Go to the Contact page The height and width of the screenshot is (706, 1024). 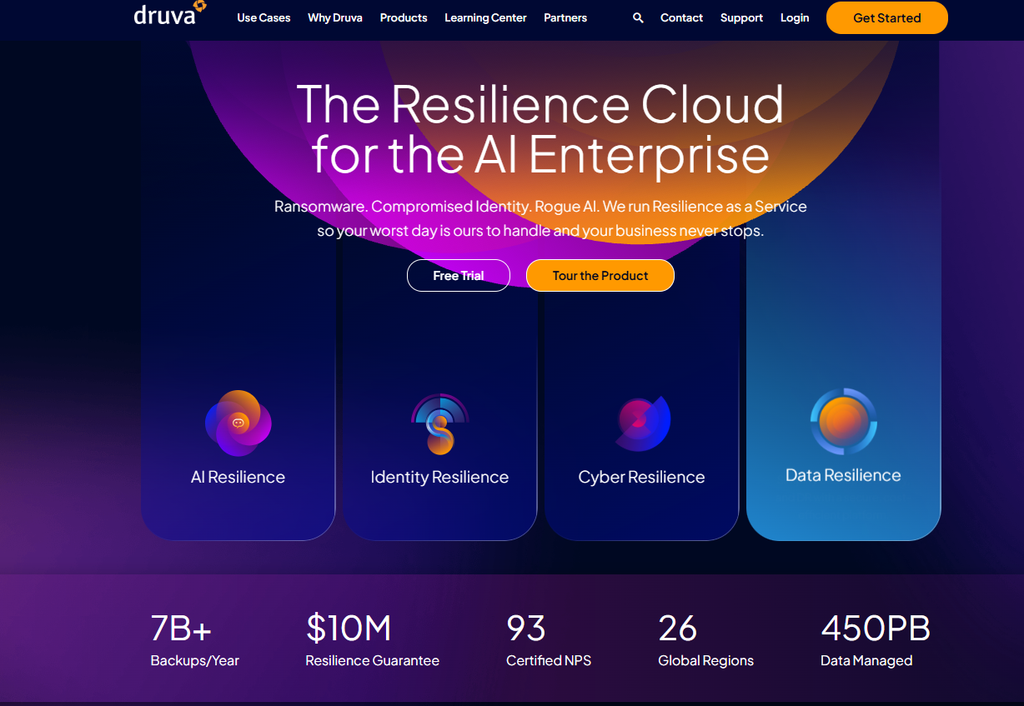click(681, 18)
